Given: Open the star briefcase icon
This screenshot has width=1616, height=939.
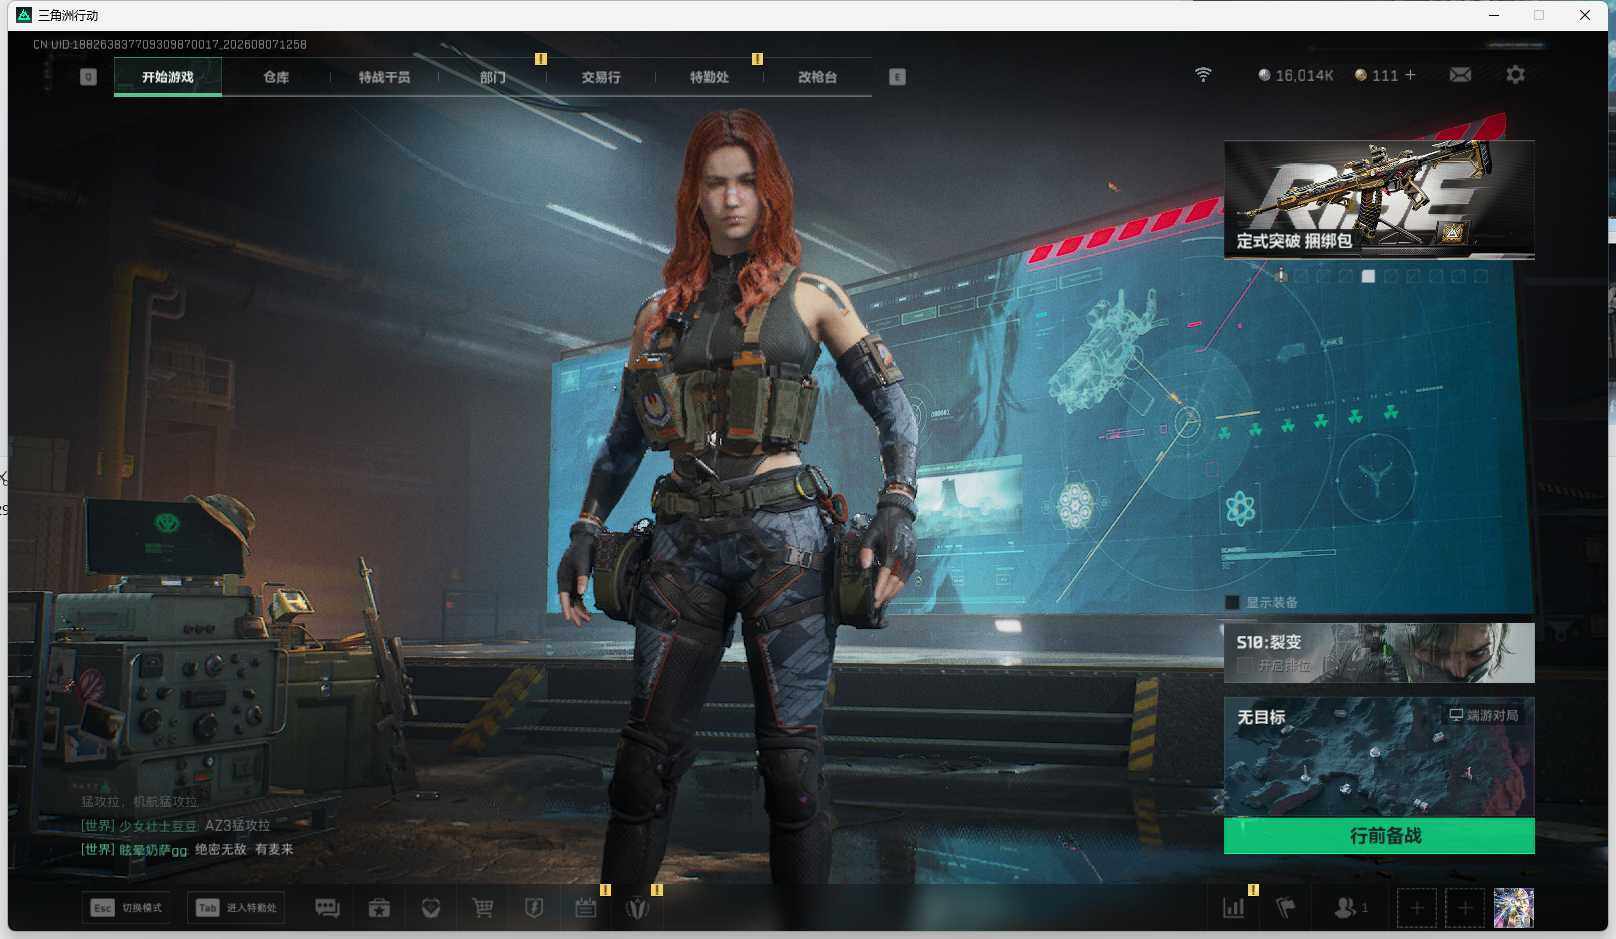Looking at the screenshot, I should 379,908.
